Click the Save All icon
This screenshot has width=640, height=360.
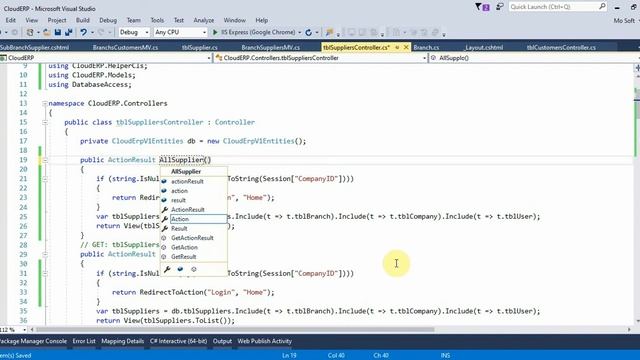pyautogui.click(x=69, y=32)
